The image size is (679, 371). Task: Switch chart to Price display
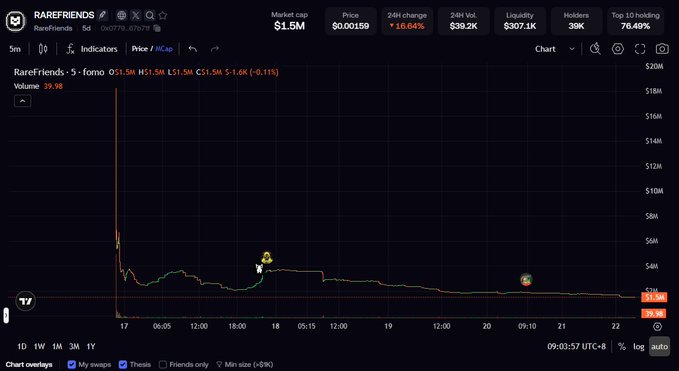[x=139, y=49]
